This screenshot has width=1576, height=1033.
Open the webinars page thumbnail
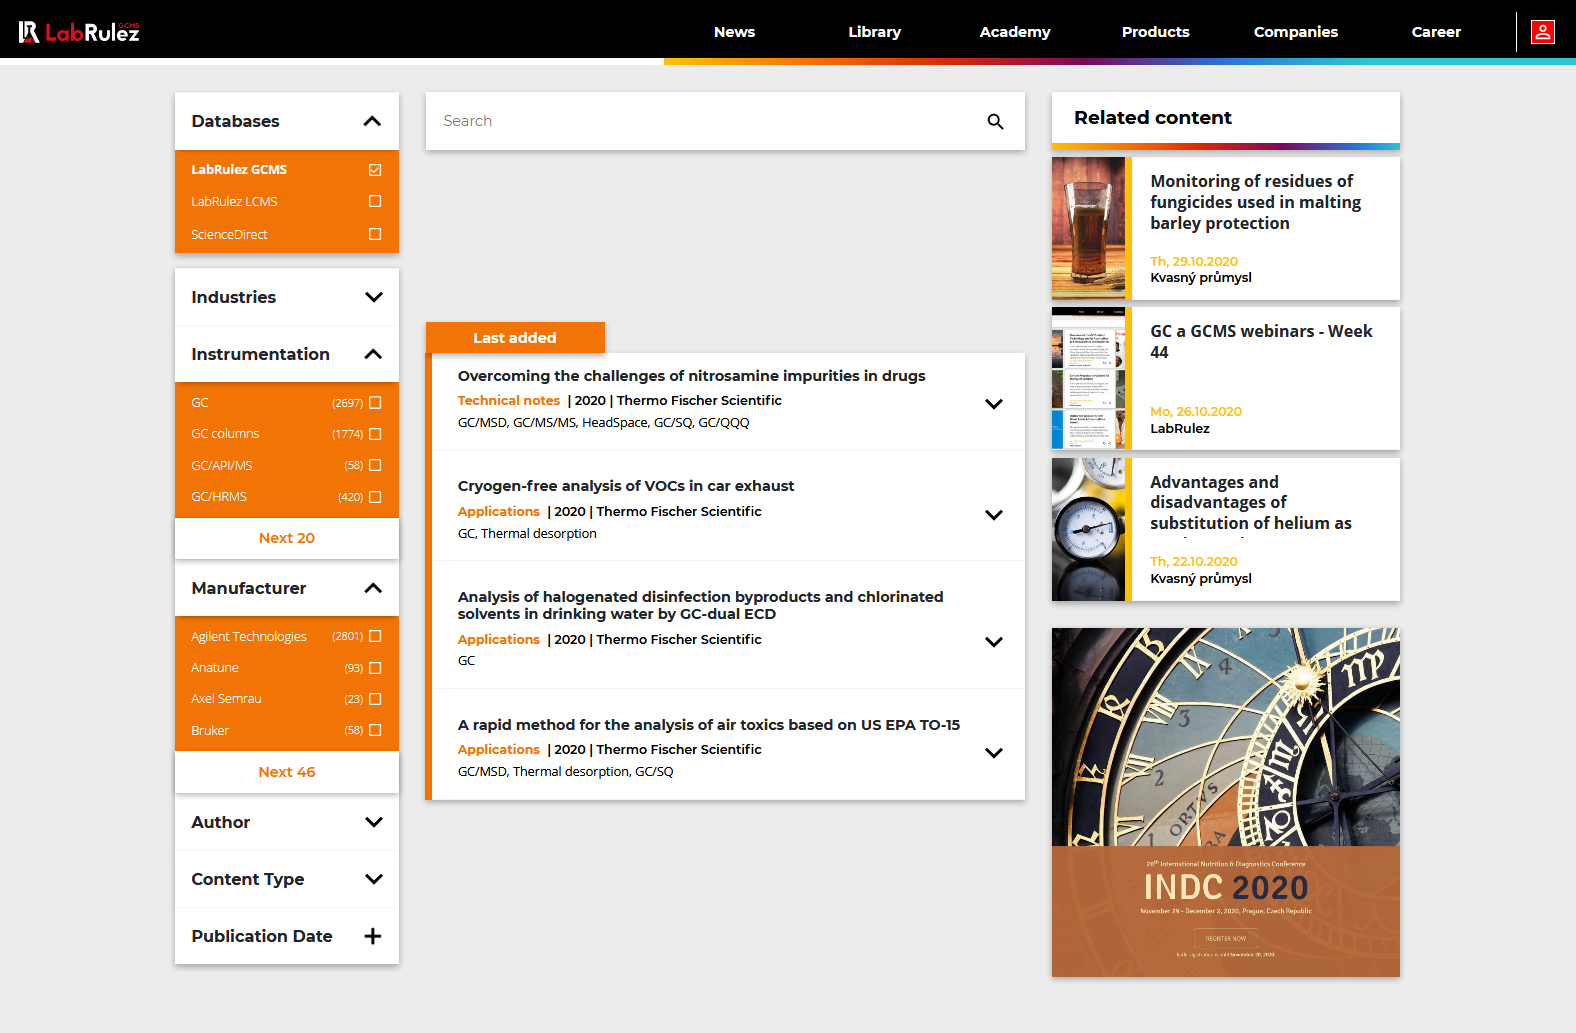1088,378
